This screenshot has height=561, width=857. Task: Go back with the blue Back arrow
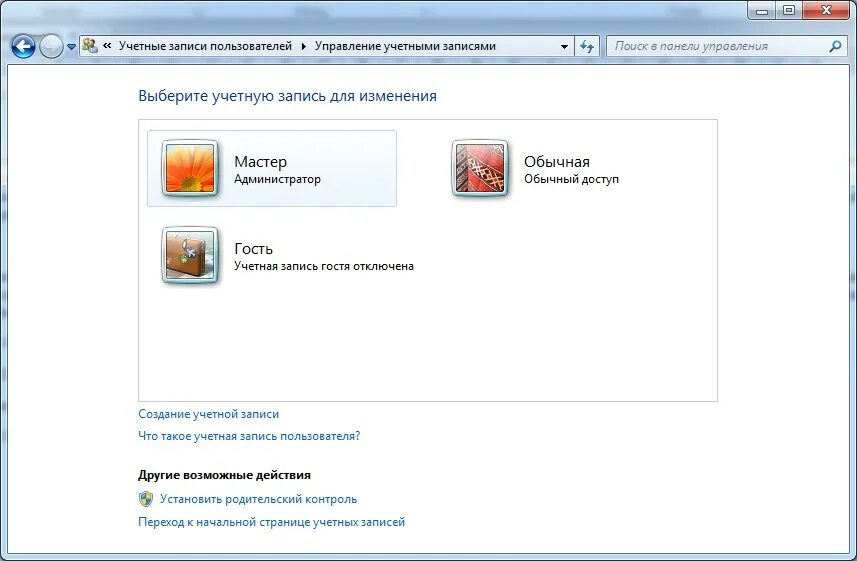coord(23,46)
